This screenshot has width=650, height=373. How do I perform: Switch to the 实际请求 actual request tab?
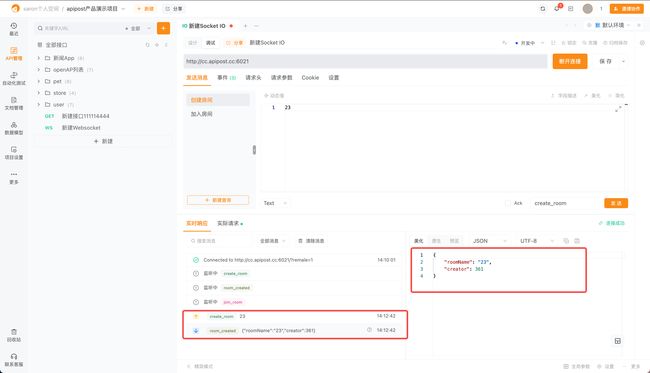click(230, 223)
